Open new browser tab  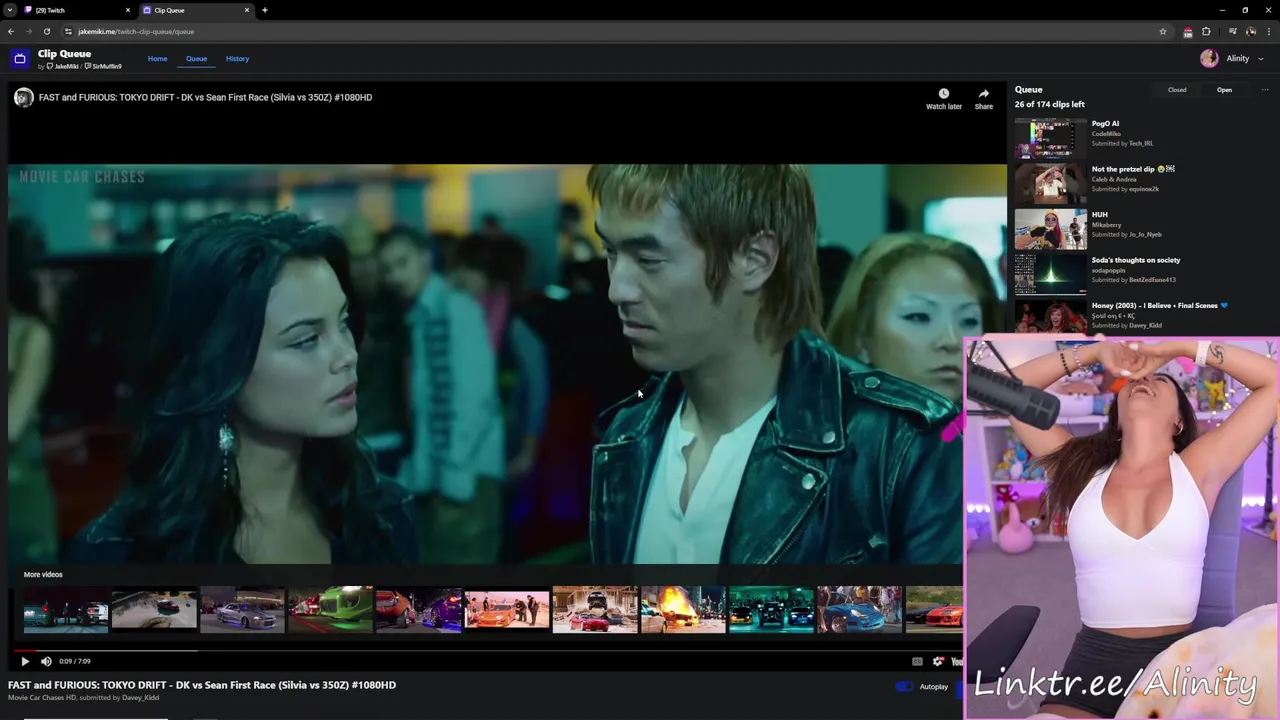click(264, 10)
